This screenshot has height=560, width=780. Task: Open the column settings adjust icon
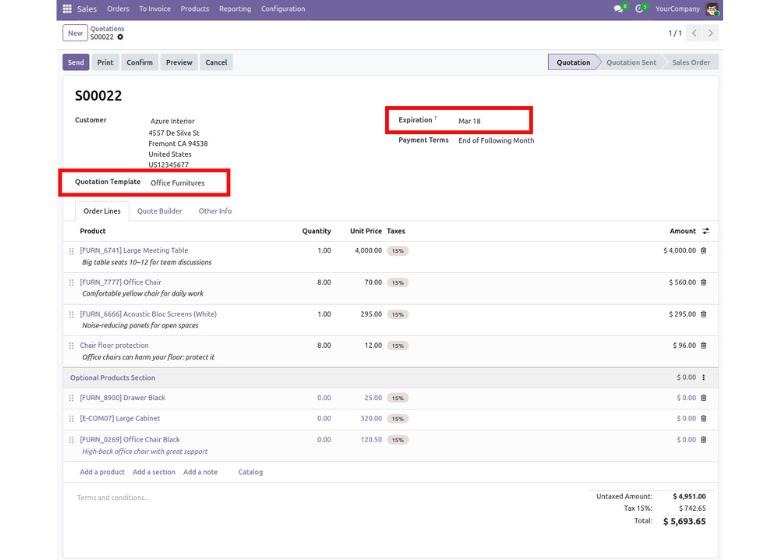(706, 231)
